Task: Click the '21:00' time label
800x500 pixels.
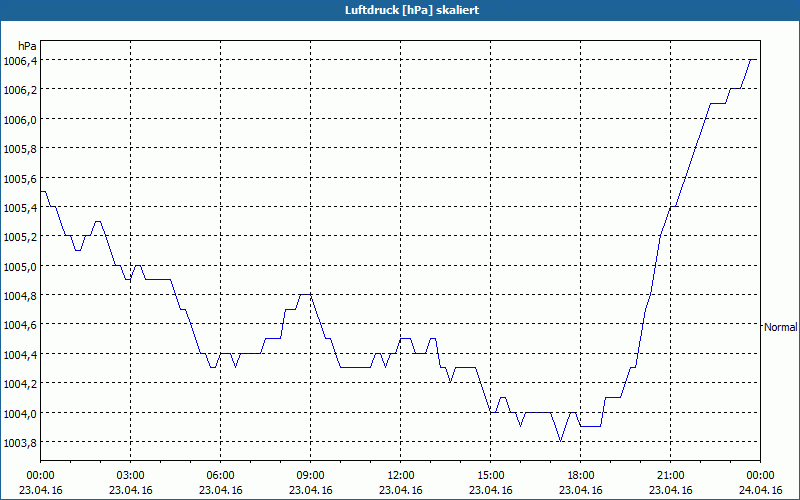Action: click(670, 476)
